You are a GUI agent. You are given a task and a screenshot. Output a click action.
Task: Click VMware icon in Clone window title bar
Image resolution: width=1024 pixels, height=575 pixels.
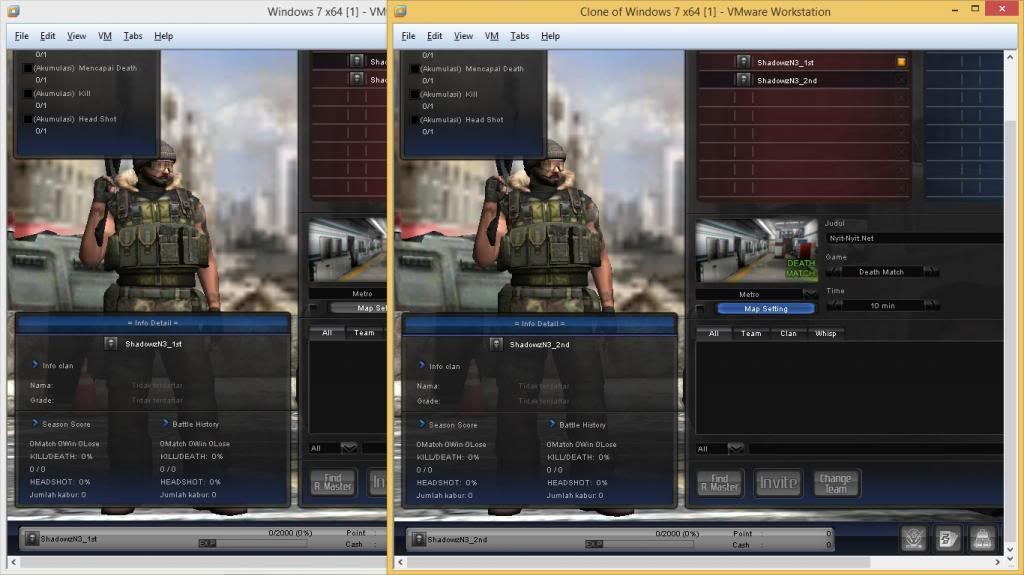(x=400, y=11)
